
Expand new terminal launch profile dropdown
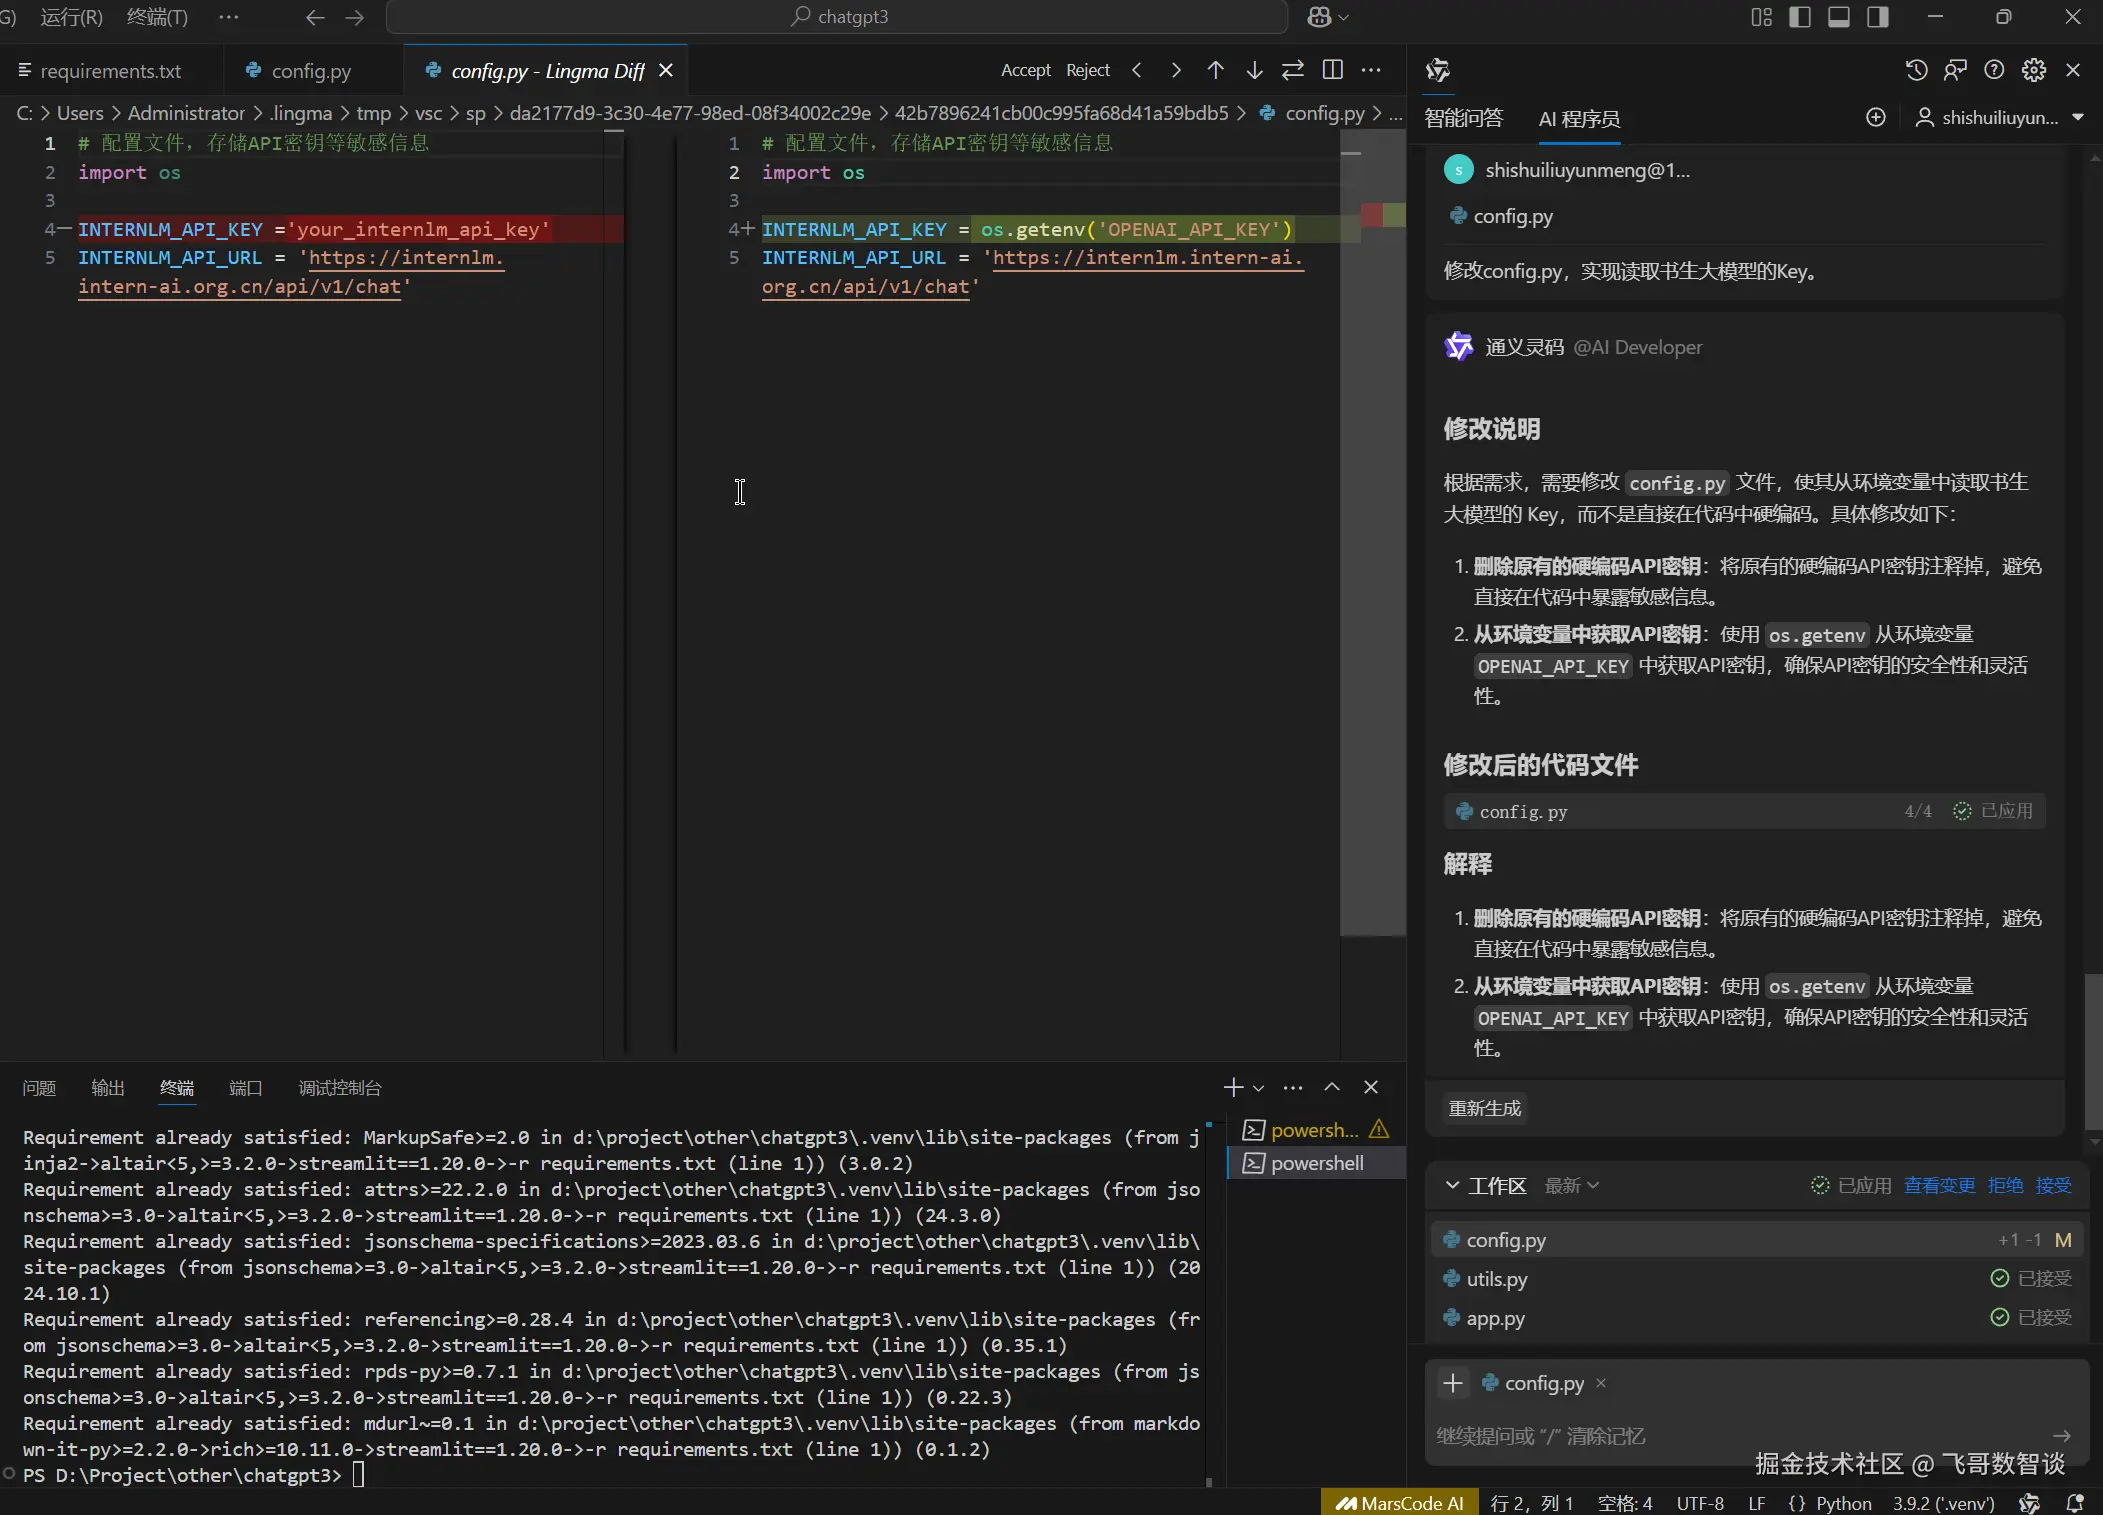click(x=1259, y=1088)
